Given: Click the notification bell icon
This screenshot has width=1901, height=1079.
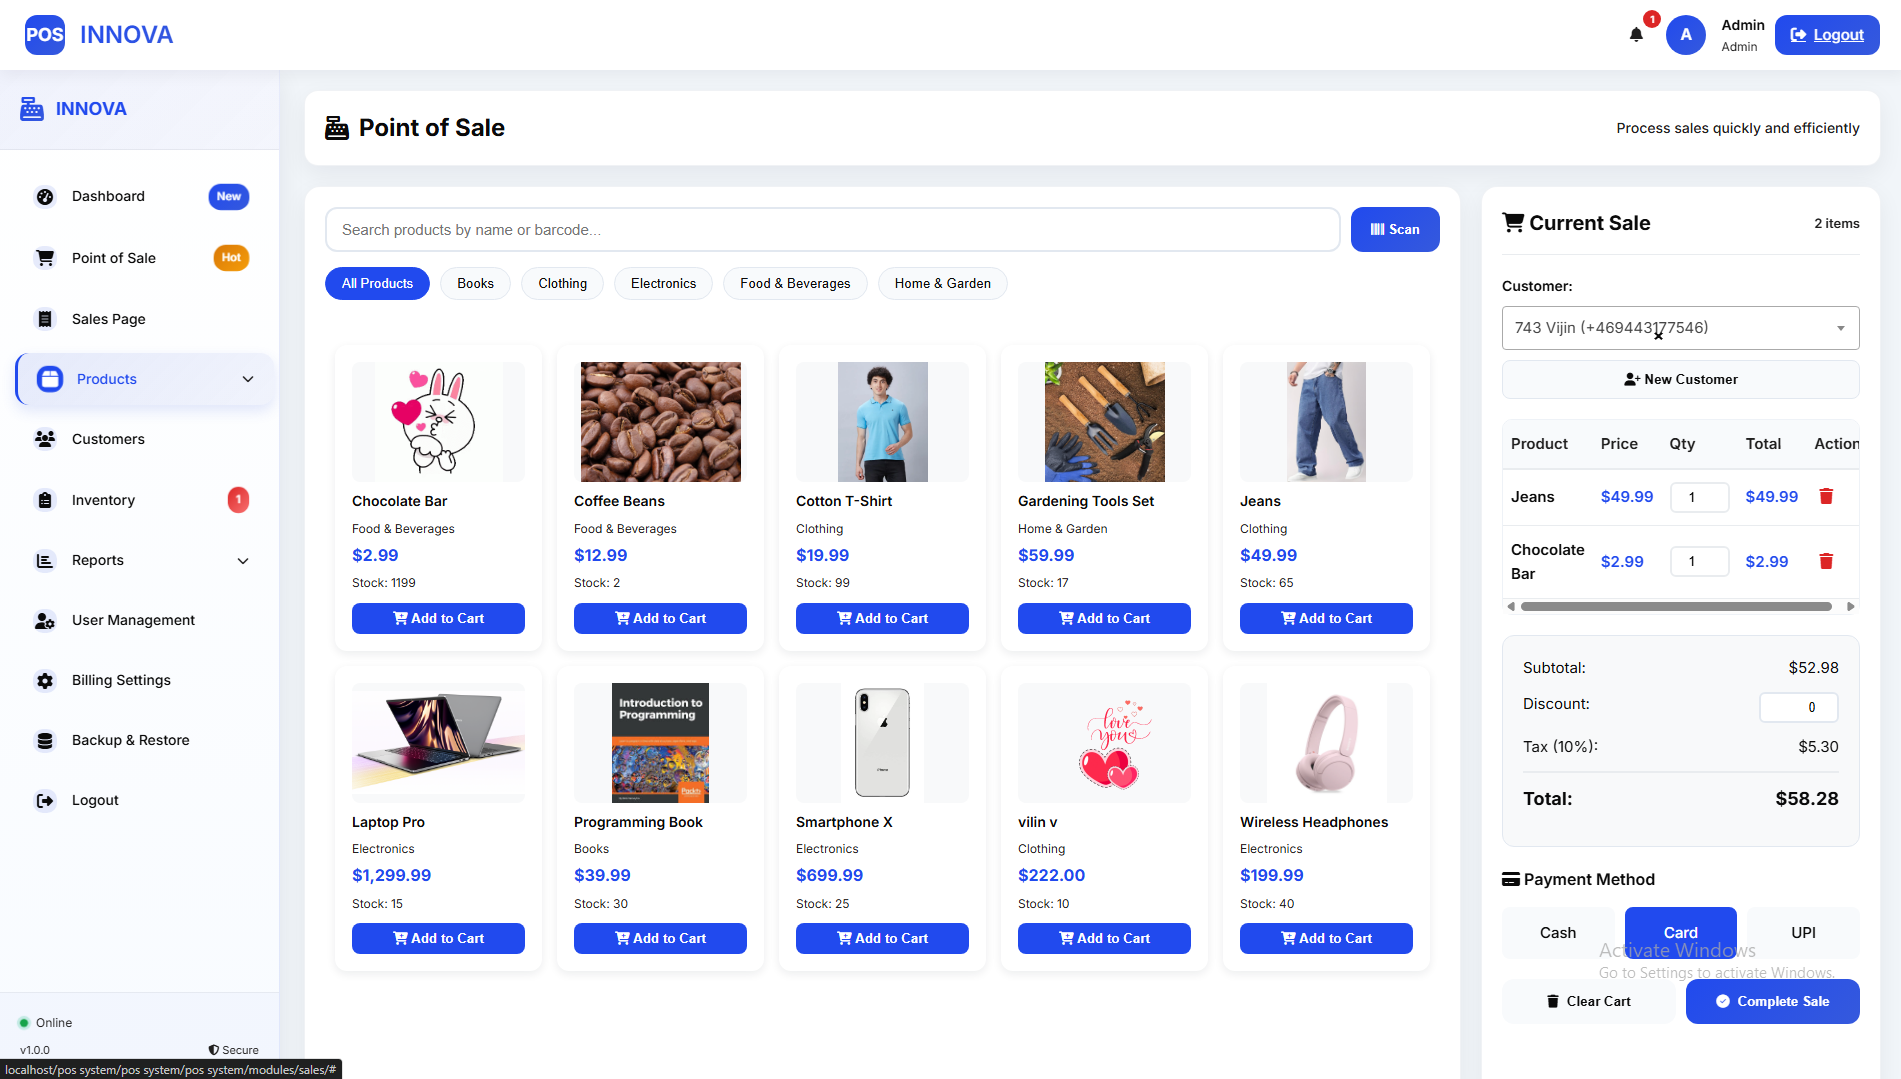Looking at the screenshot, I should (x=1636, y=35).
